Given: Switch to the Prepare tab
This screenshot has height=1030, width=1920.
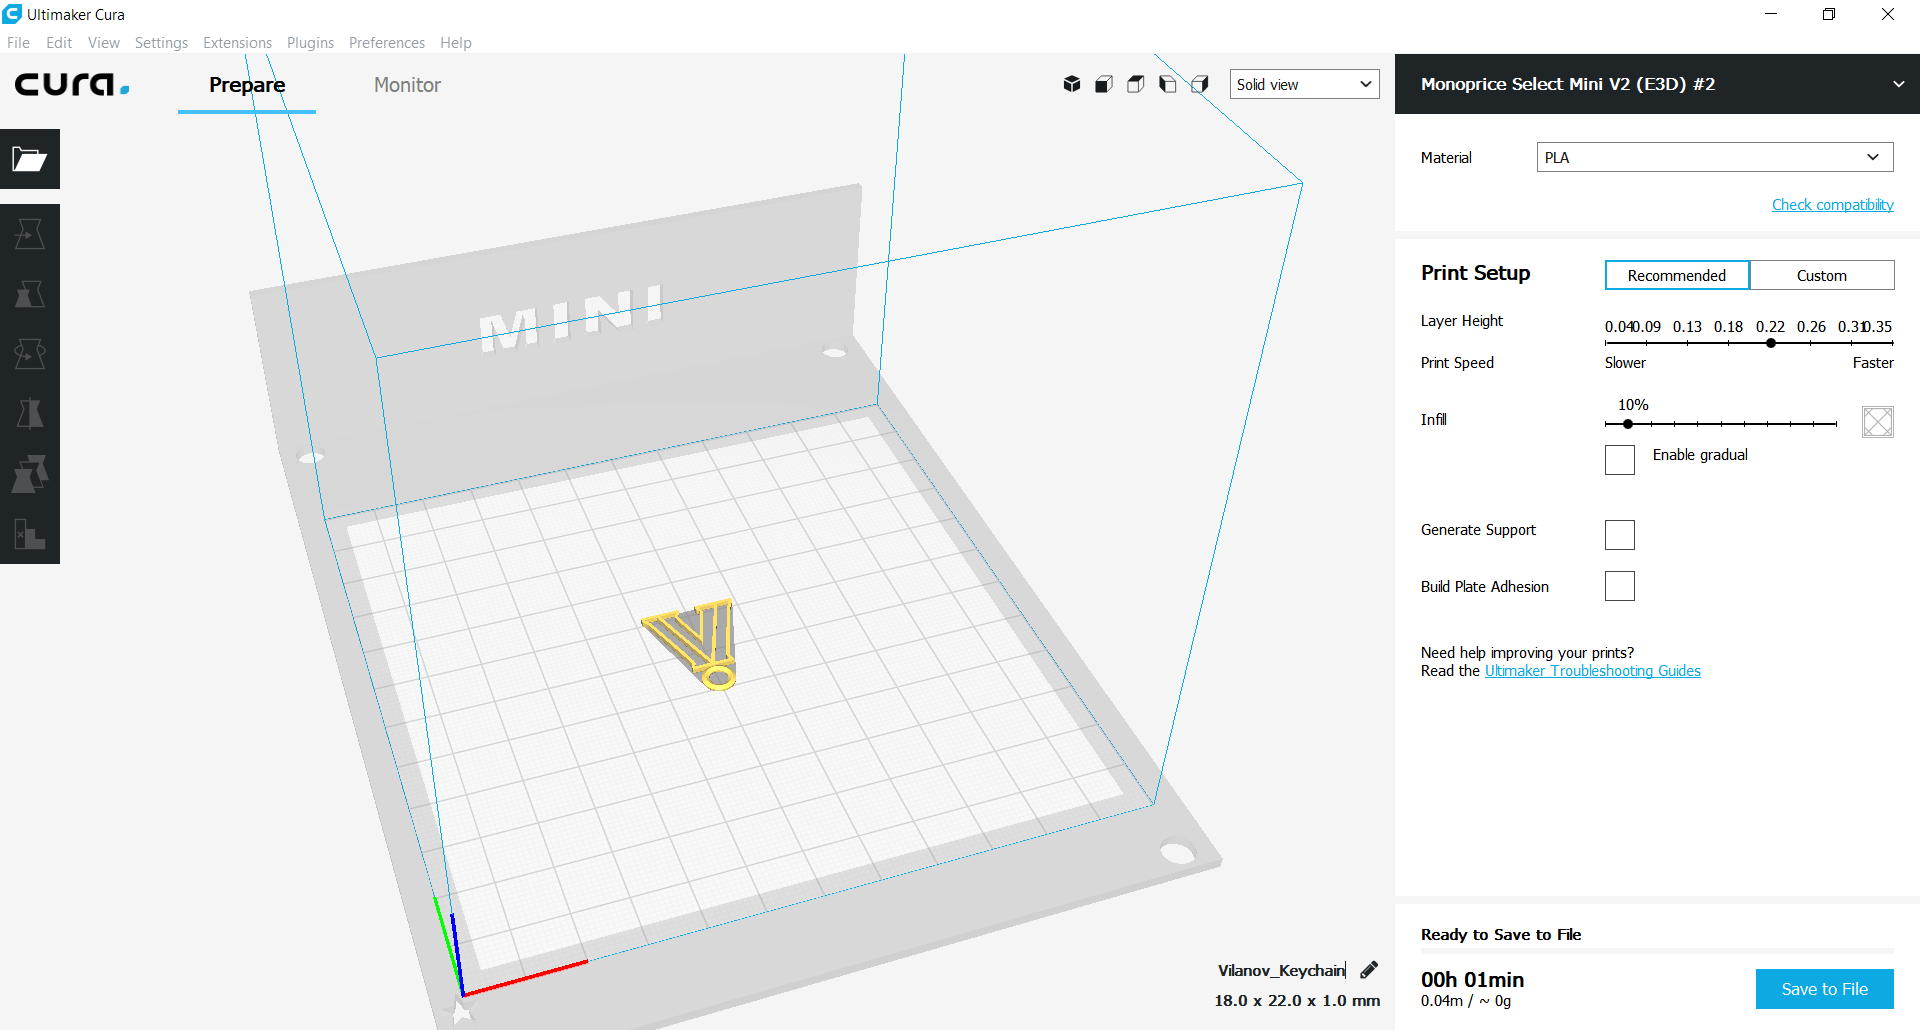Looking at the screenshot, I should point(247,85).
